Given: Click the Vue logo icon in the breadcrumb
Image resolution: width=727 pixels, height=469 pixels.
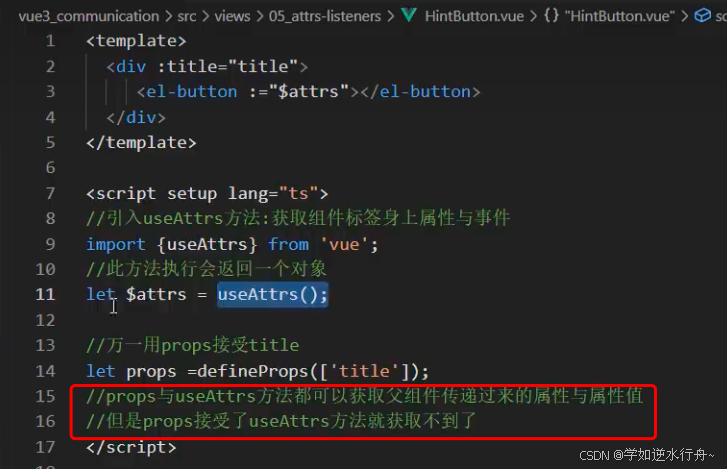Looking at the screenshot, I should [x=408, y=16].
